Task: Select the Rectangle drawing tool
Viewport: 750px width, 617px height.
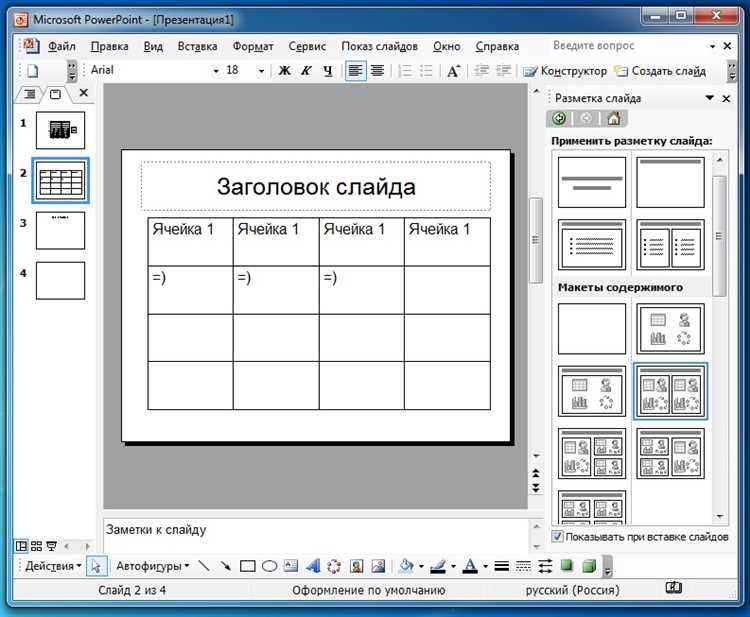Action: (x=247, y=566)
